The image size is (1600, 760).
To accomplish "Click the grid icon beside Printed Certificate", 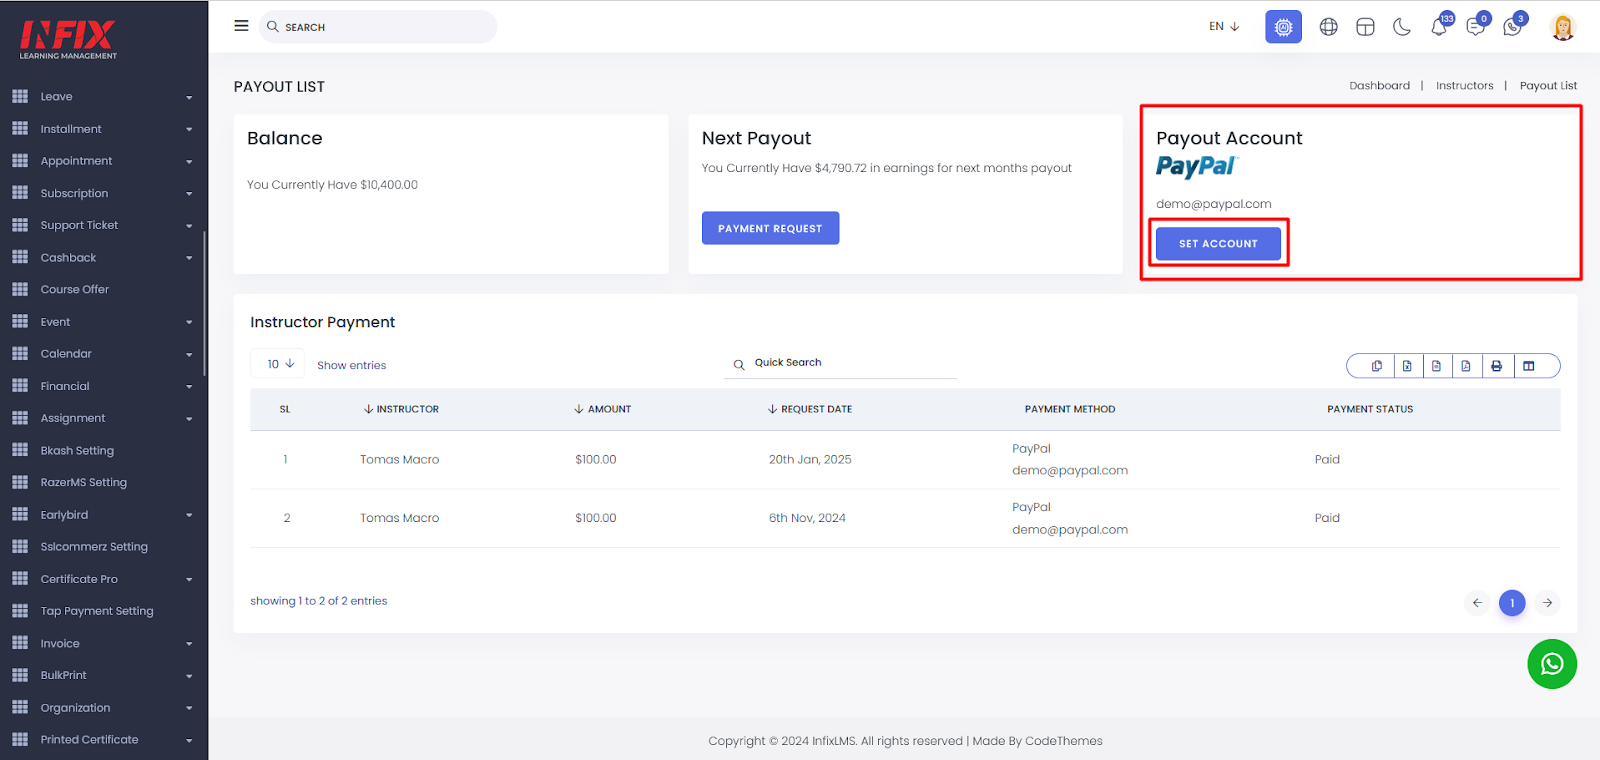I will coord(20,739).
